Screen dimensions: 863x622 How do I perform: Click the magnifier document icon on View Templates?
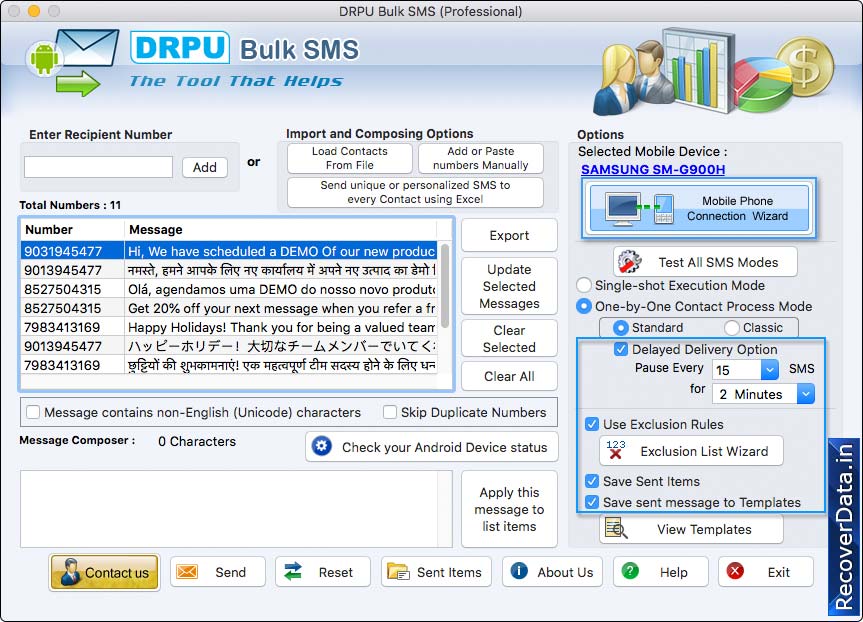coord(616,528)
